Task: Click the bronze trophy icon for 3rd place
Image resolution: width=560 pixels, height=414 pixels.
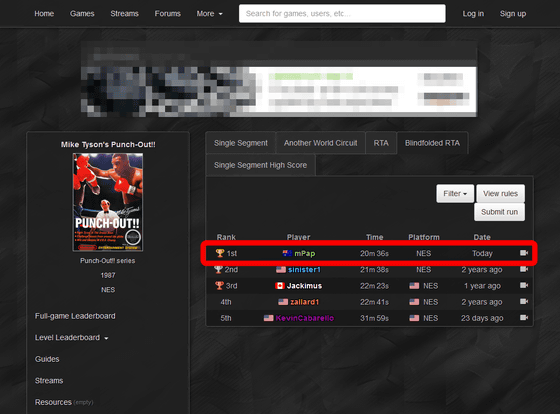Action: click(x=219, y=285)
